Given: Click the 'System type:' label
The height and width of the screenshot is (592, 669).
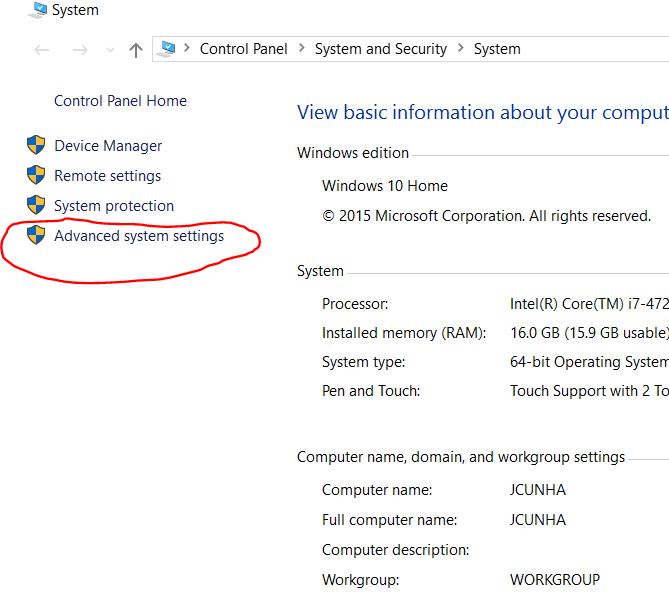Looking at the screenshot, I should pyautogui.click(x=364, y=362).
